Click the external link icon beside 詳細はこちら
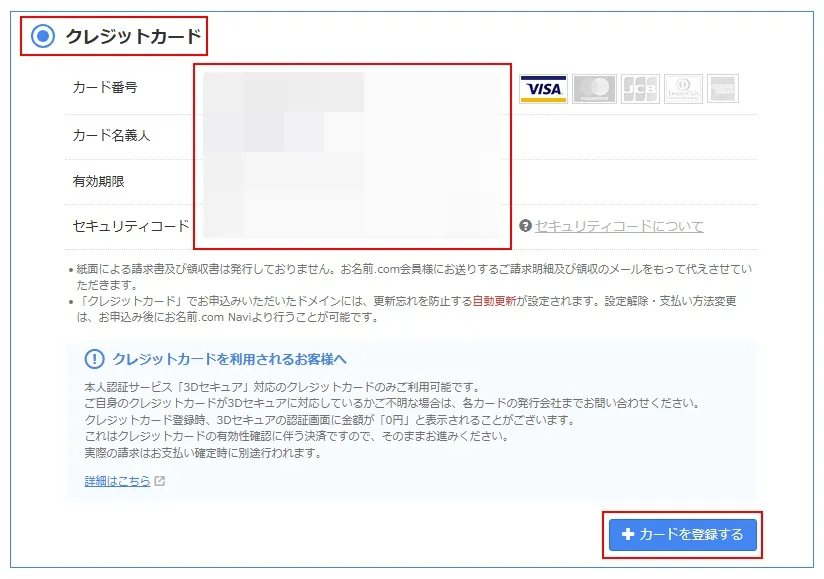 (x=160, y=481)
